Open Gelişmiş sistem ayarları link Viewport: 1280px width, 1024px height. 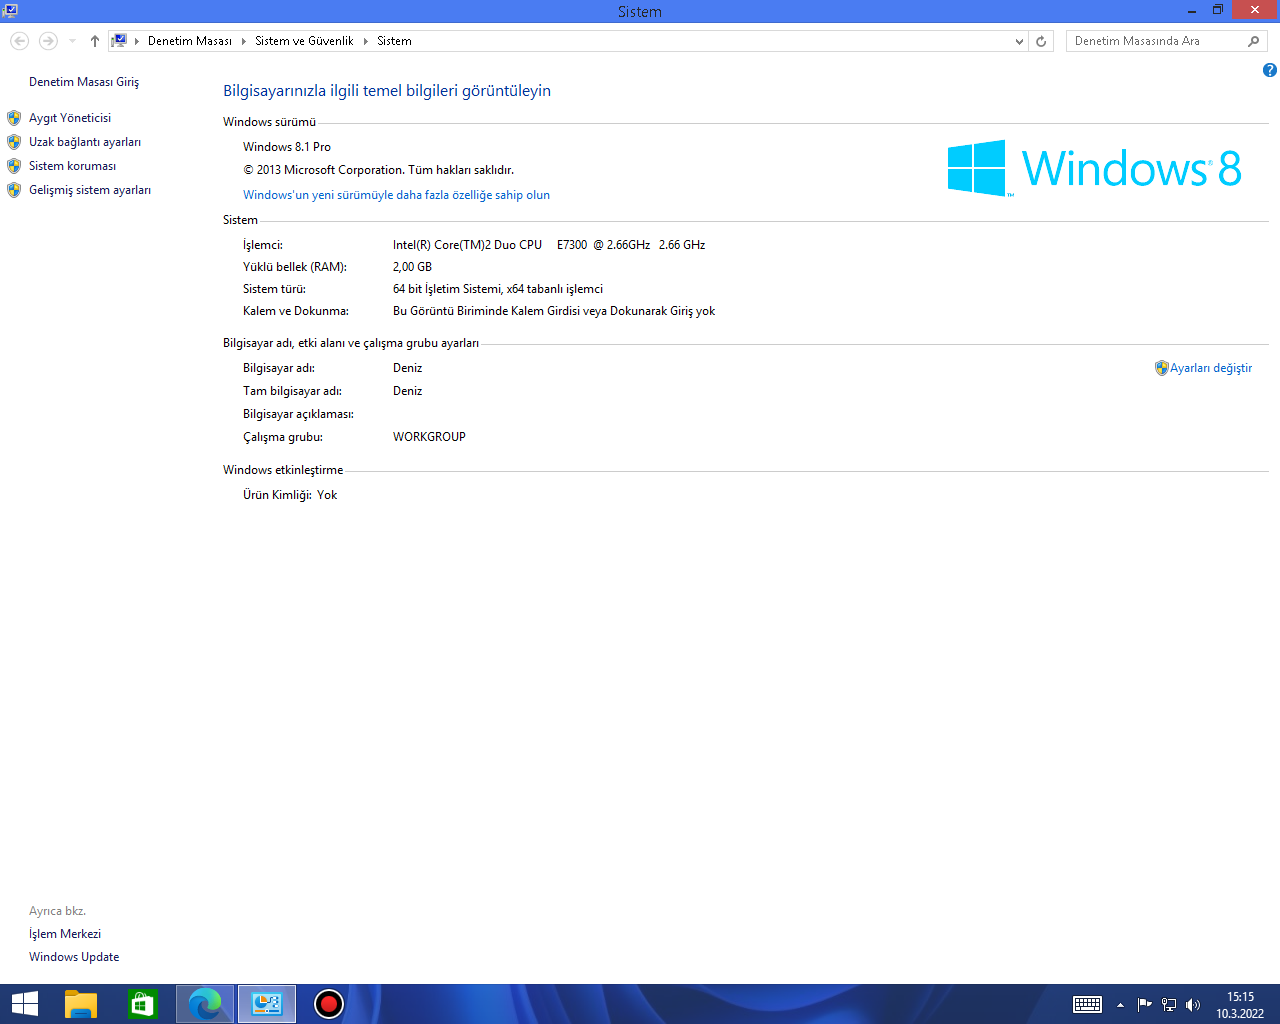tap(90, 190)
